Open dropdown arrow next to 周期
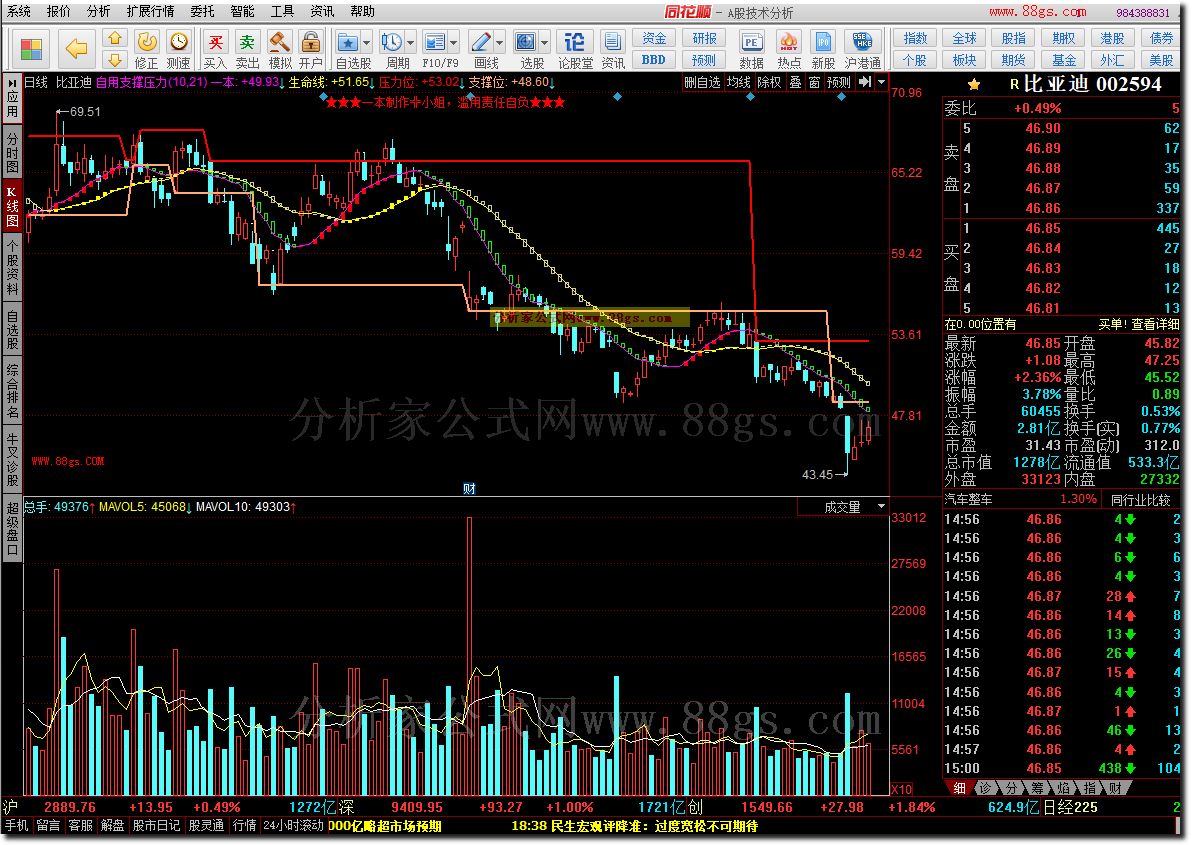Viewport: 1192px width, 845px height. coord(411,43)
